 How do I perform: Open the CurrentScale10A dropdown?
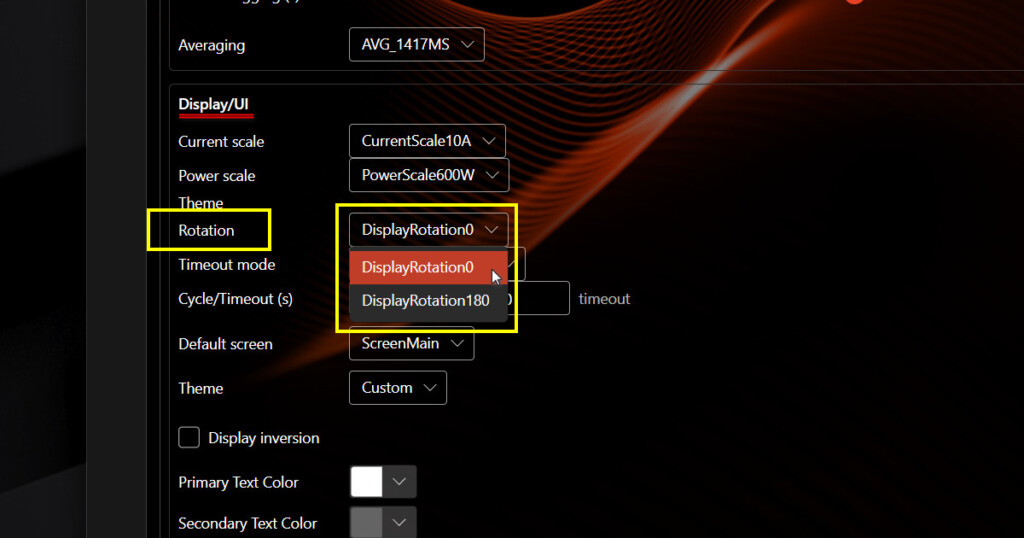tap(427, 141)
